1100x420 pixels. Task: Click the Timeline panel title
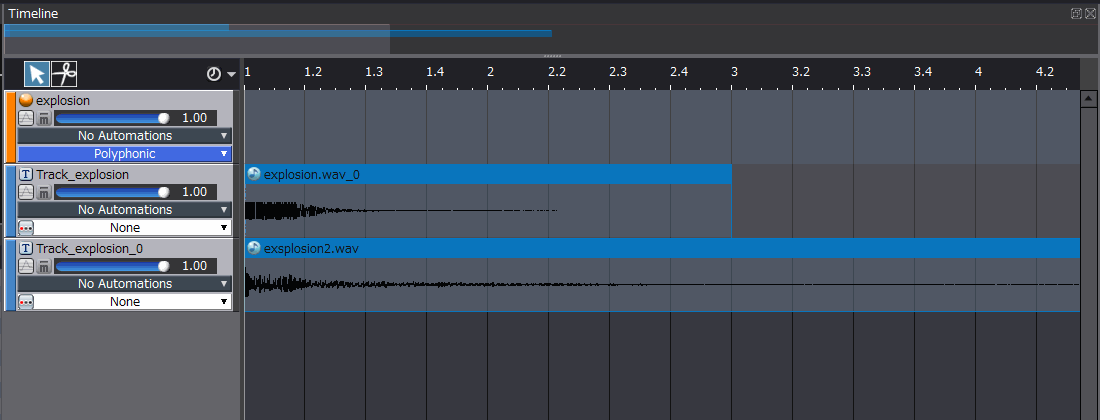click(33, 13)
